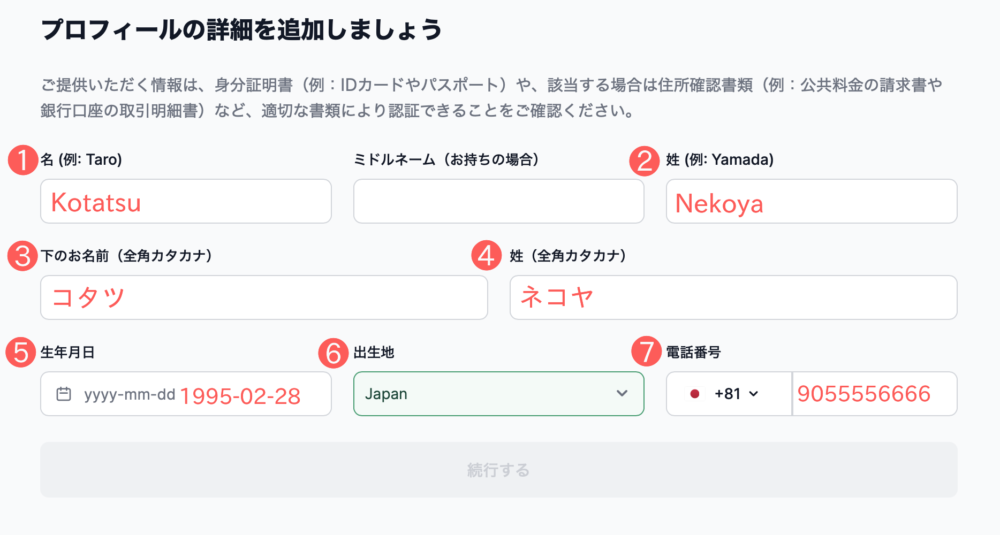
Task: Click the calendar icon in birth date field
Action: 64,394
